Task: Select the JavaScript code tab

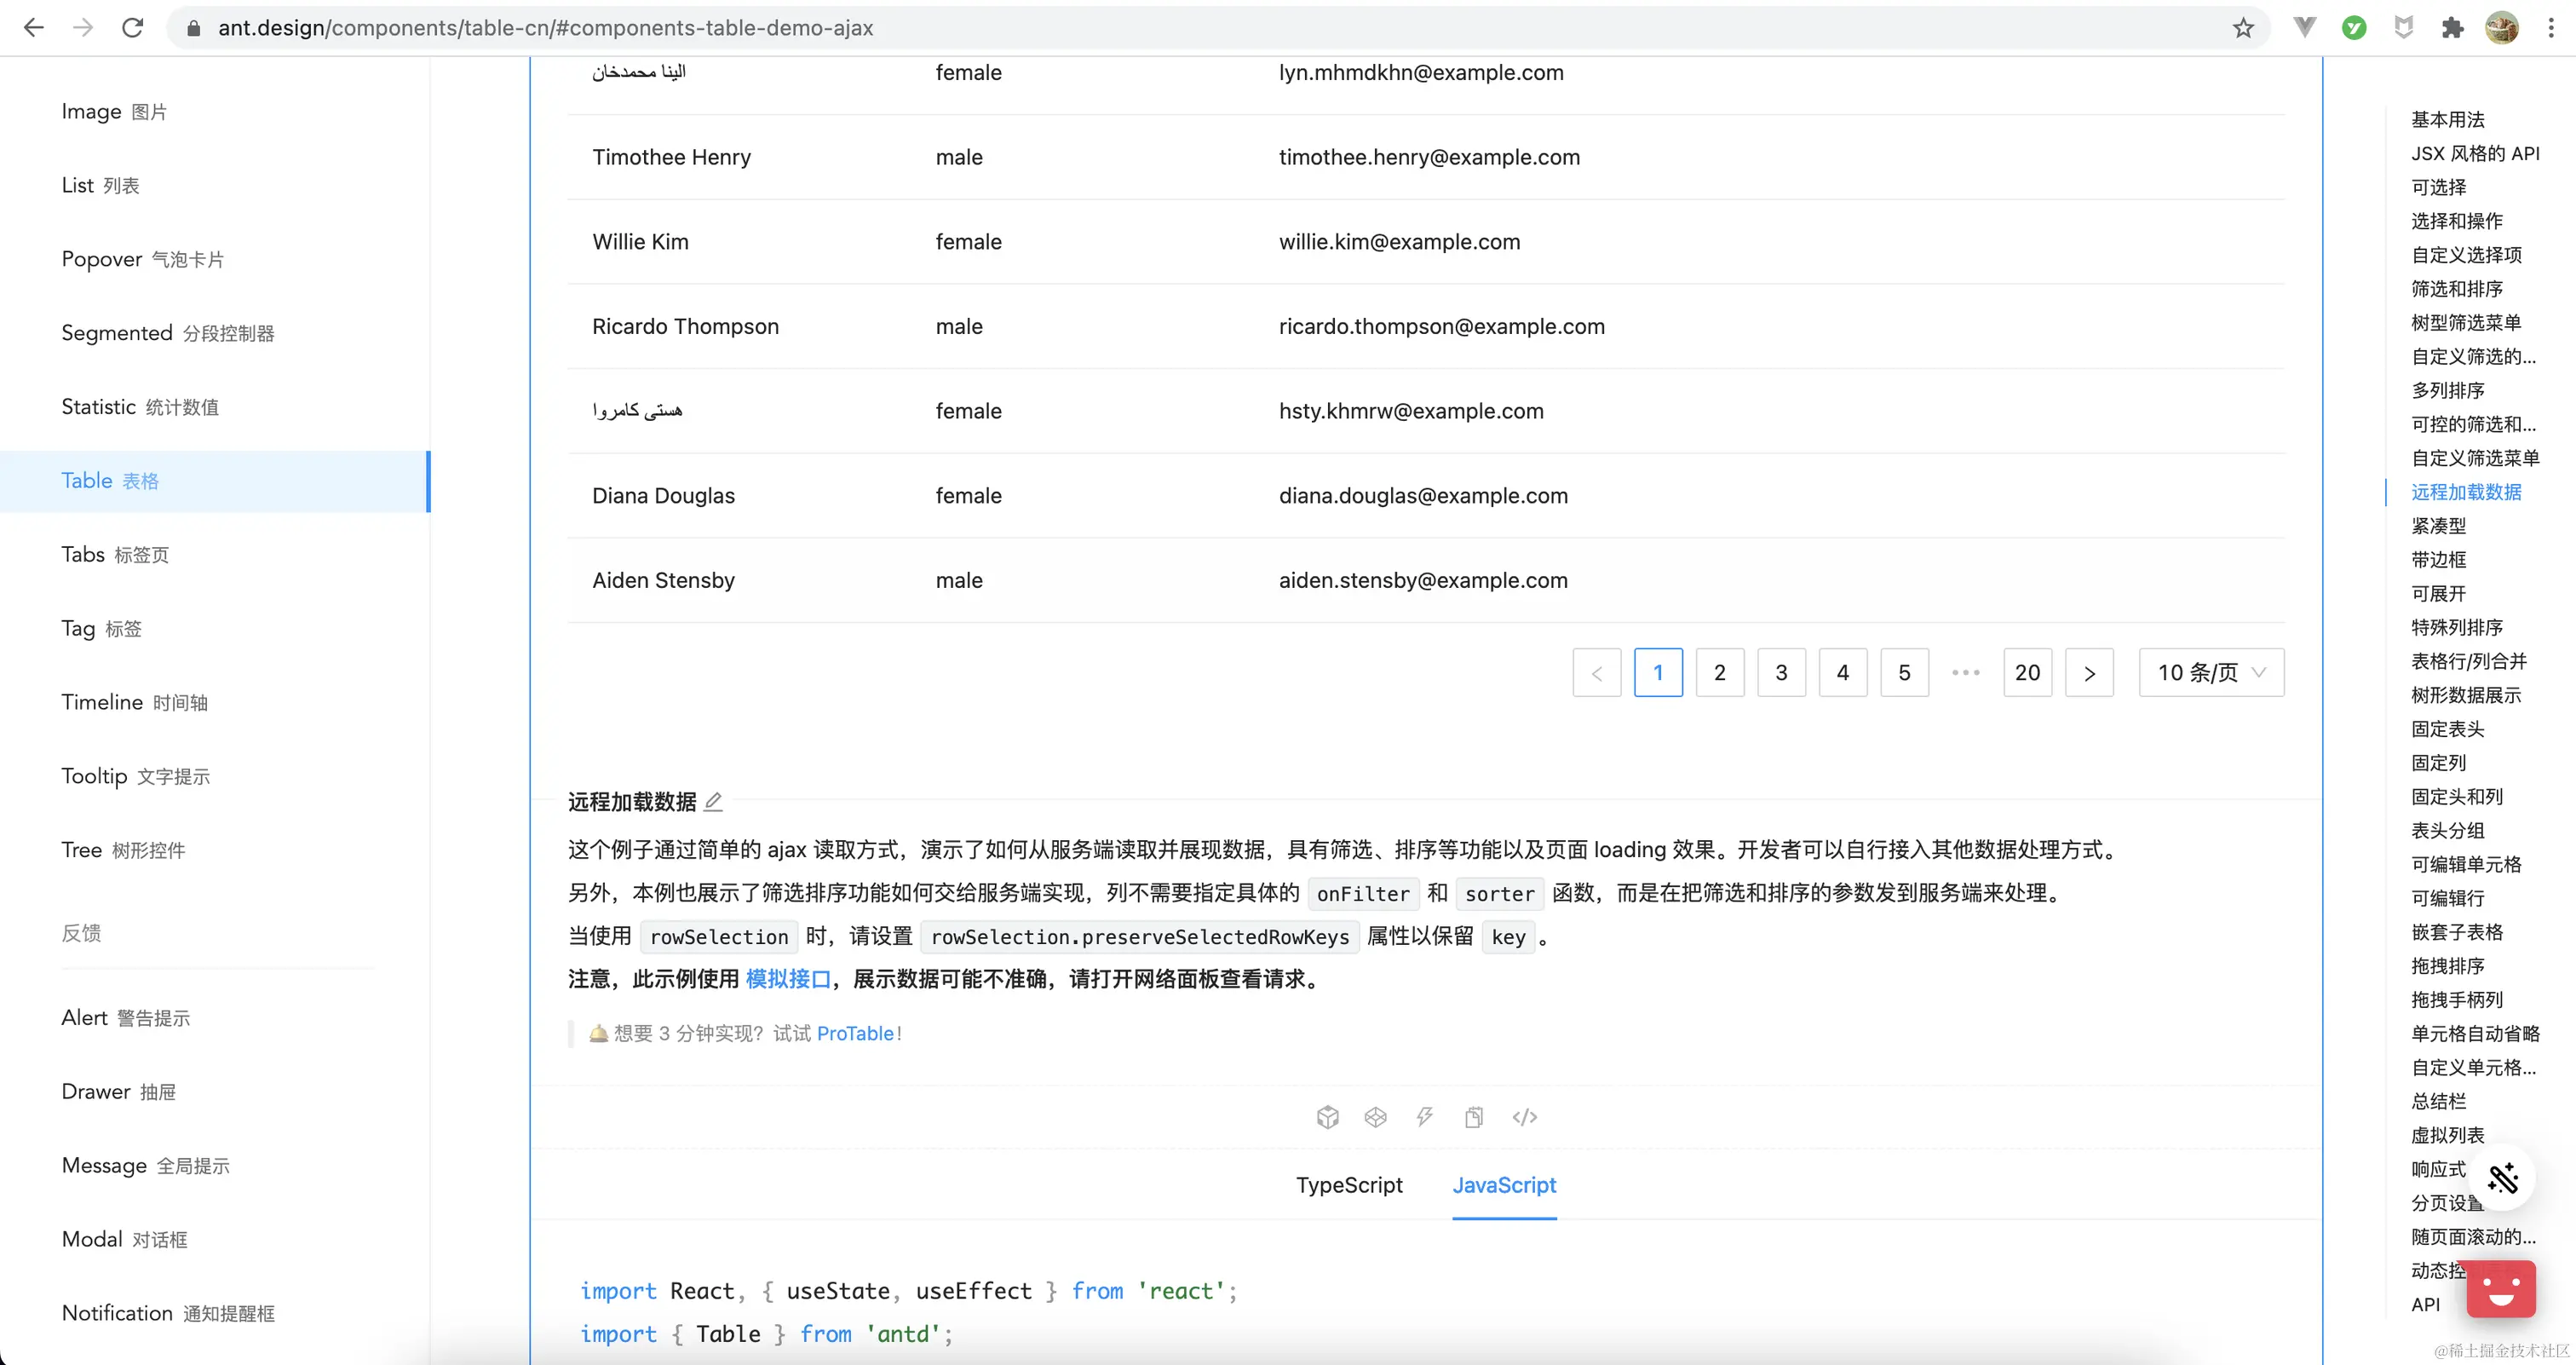Action: tap(1504, 1185)
